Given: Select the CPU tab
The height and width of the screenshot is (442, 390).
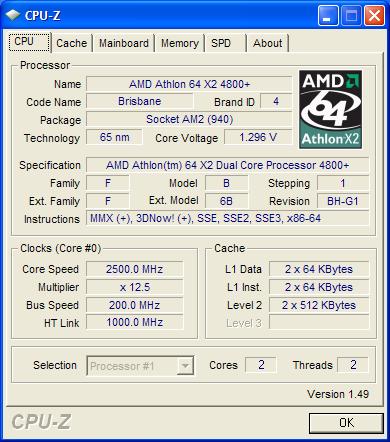Looking at the screenshot, I should click(x=29, y=42).
